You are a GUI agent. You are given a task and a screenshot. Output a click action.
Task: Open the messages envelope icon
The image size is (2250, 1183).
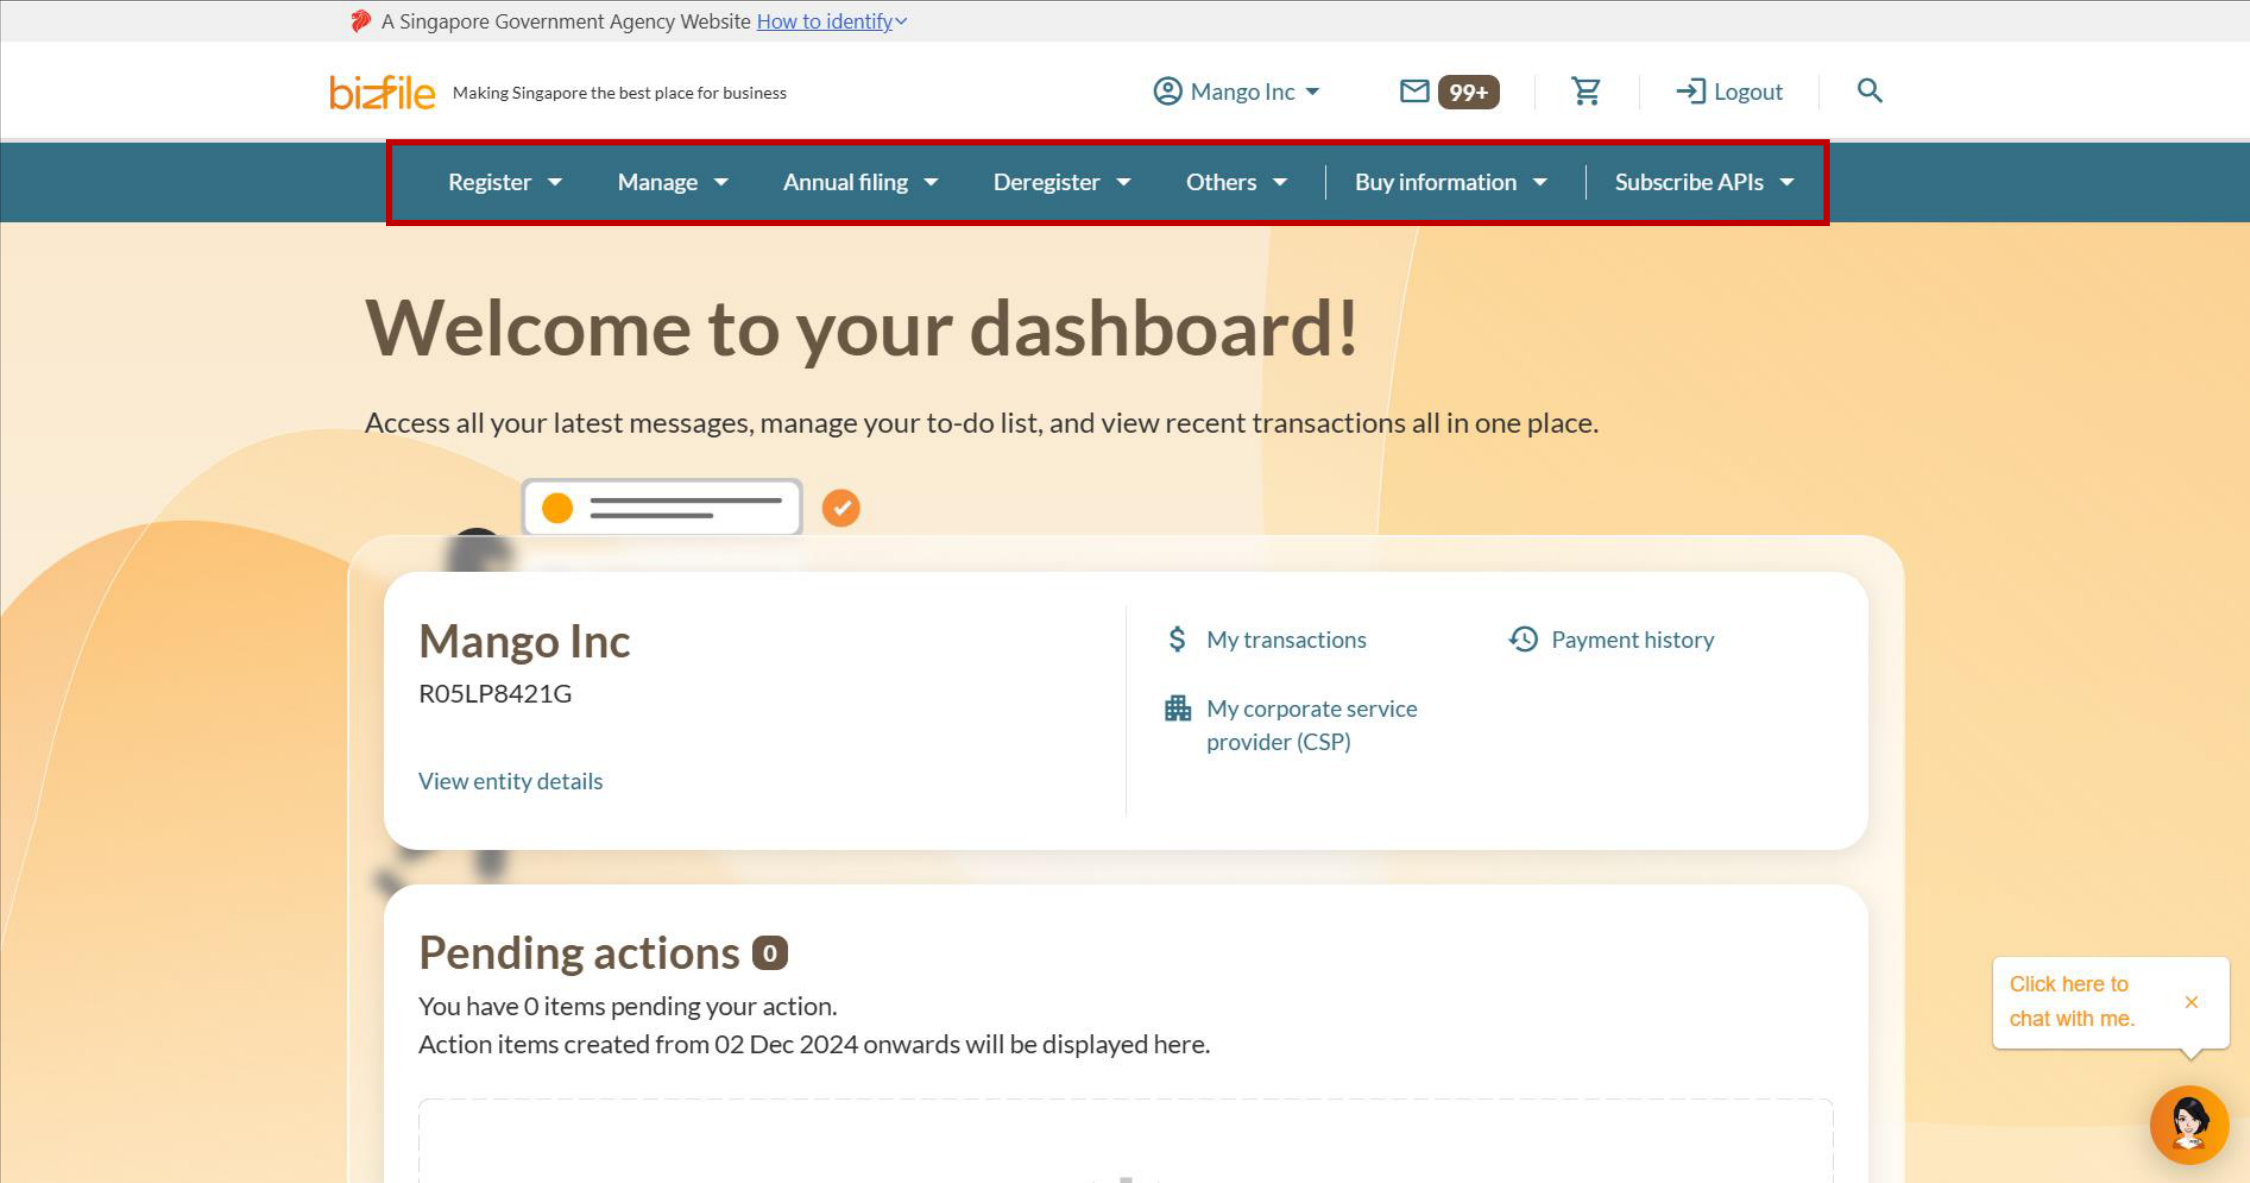(1414, 91)
